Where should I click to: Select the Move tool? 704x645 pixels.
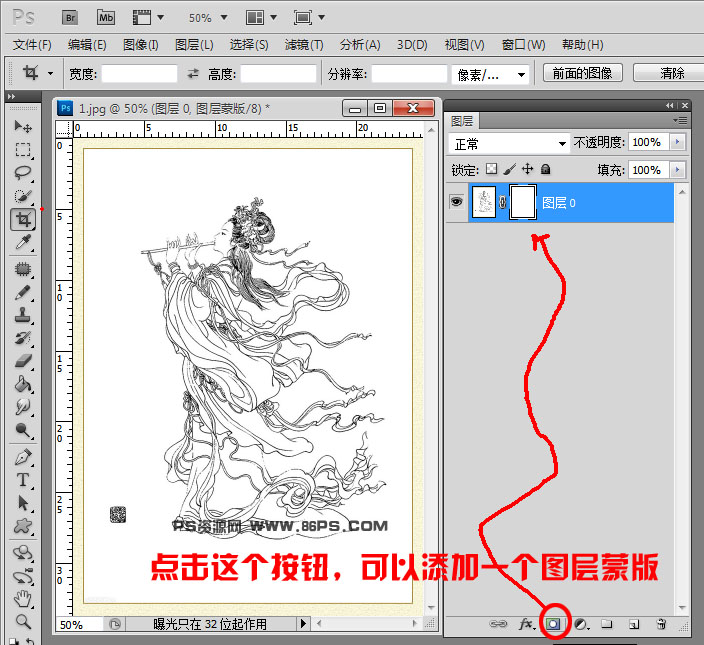23,126
